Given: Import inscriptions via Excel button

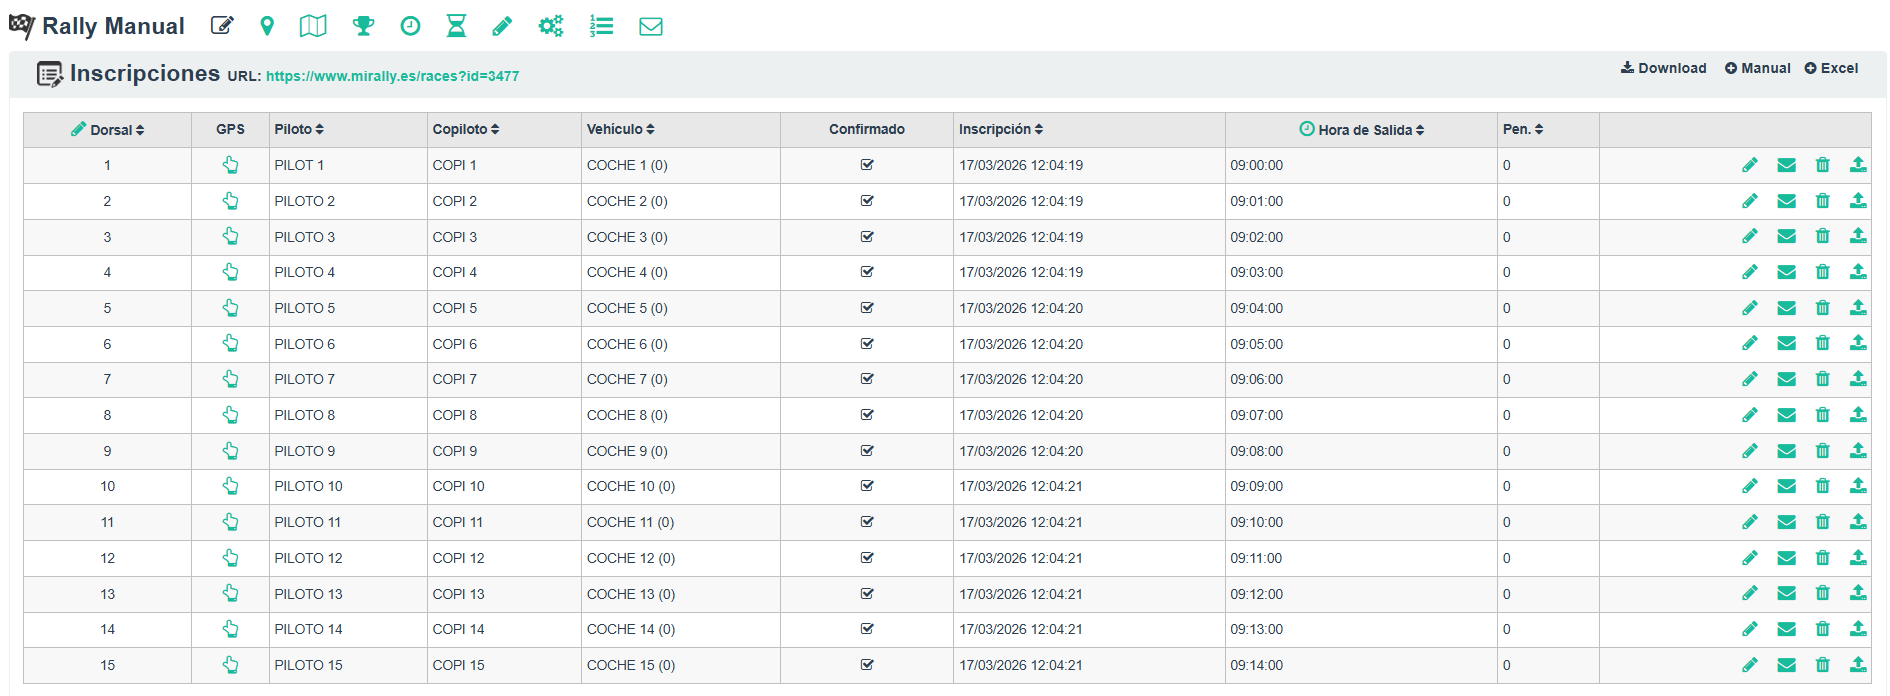Looking at the screenshot, I should (x=1831, y=68).
